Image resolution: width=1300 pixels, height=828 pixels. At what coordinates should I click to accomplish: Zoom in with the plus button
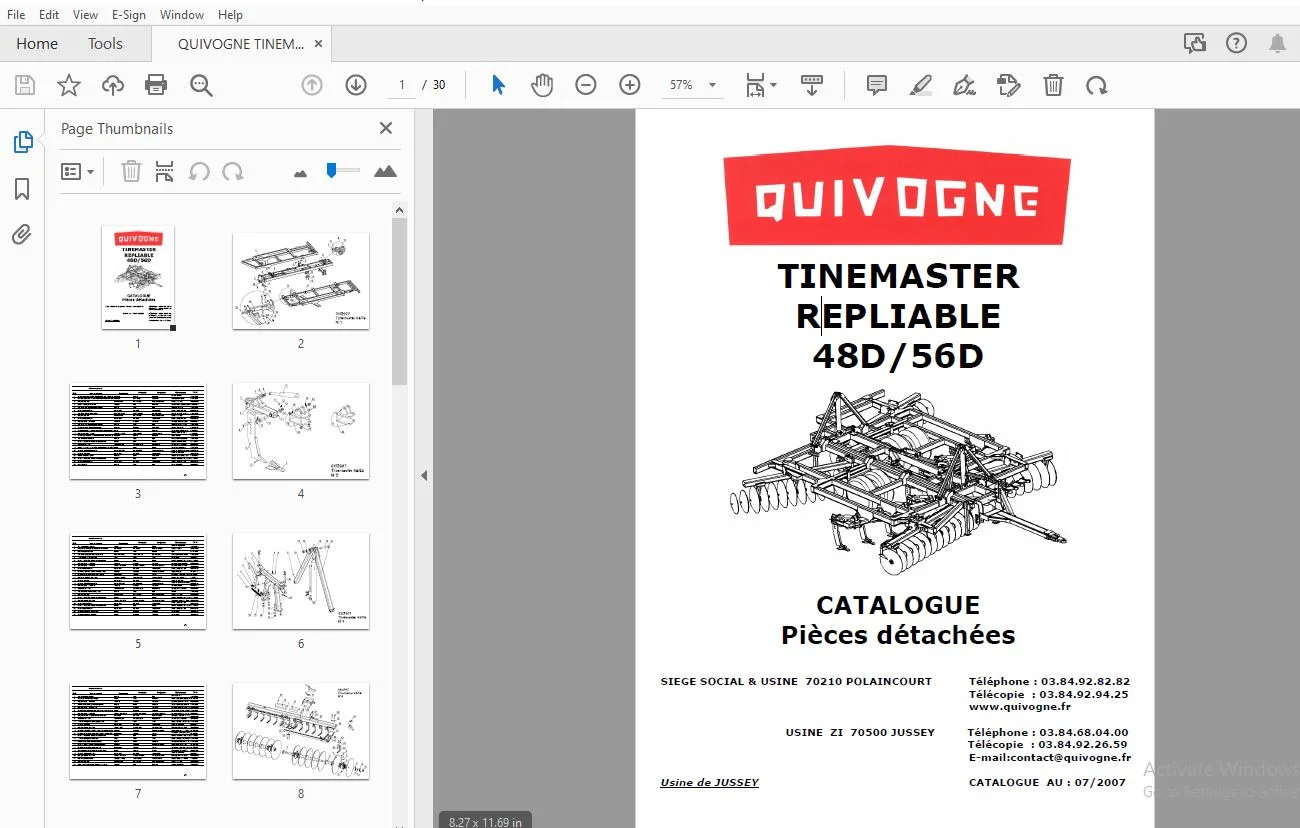[x=630, y=86]
